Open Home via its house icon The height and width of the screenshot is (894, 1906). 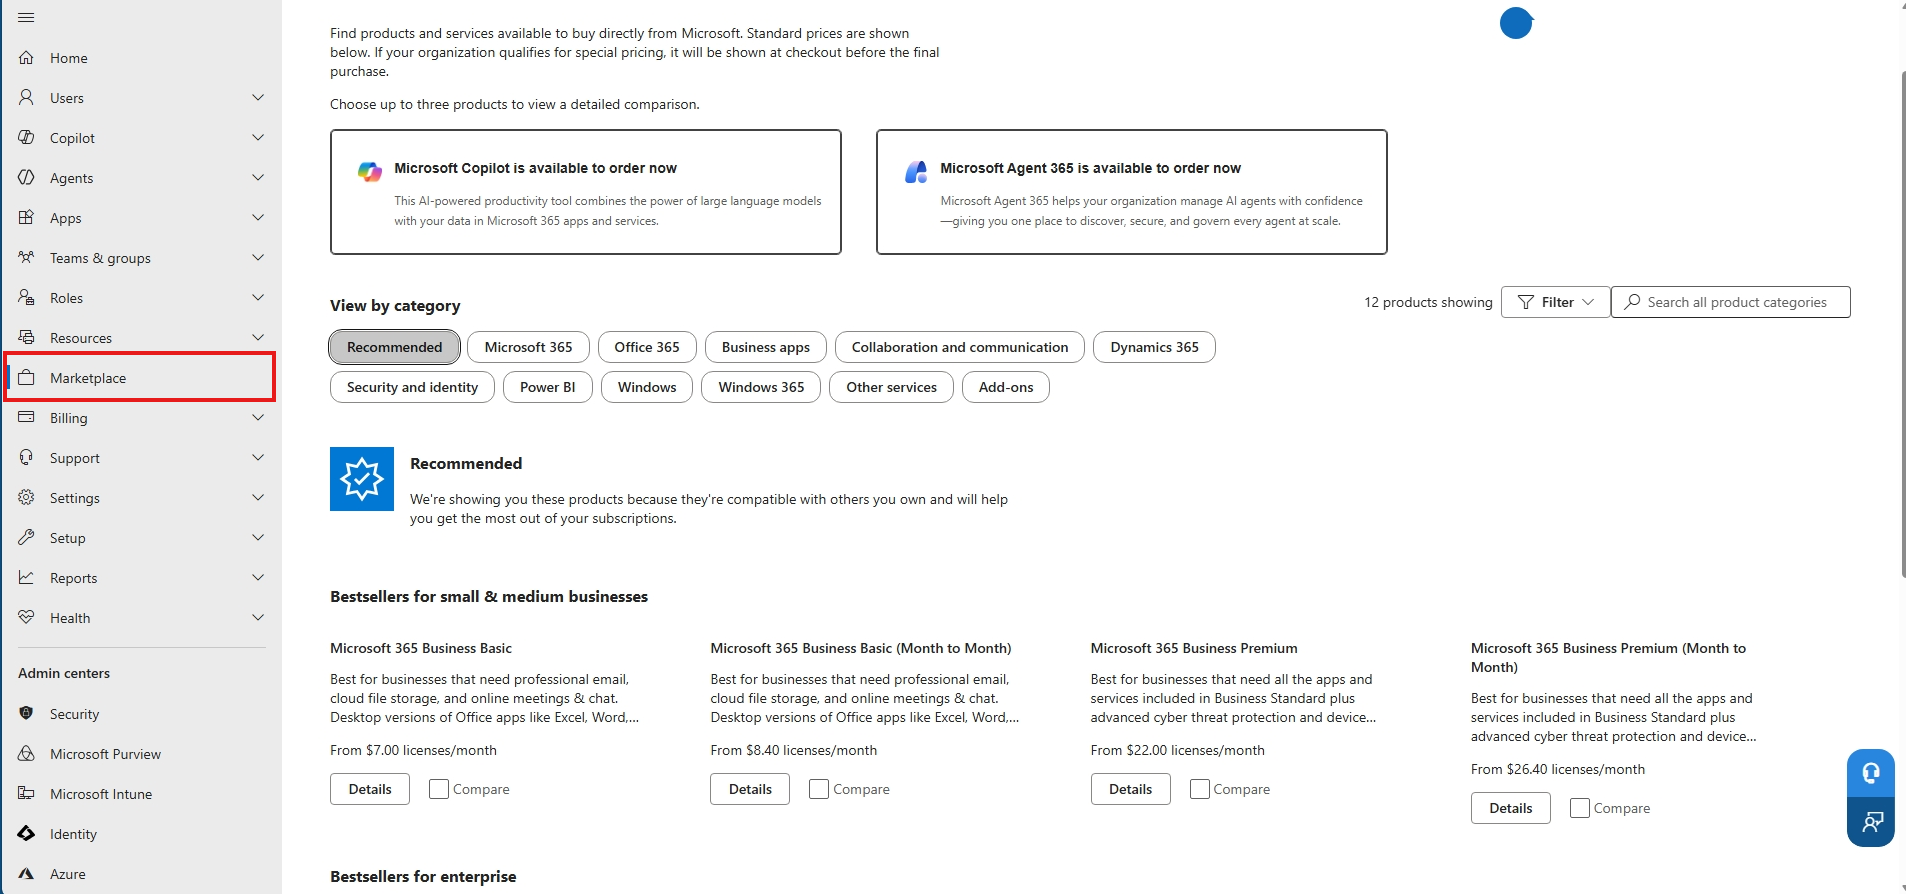(x=27, y=58)
